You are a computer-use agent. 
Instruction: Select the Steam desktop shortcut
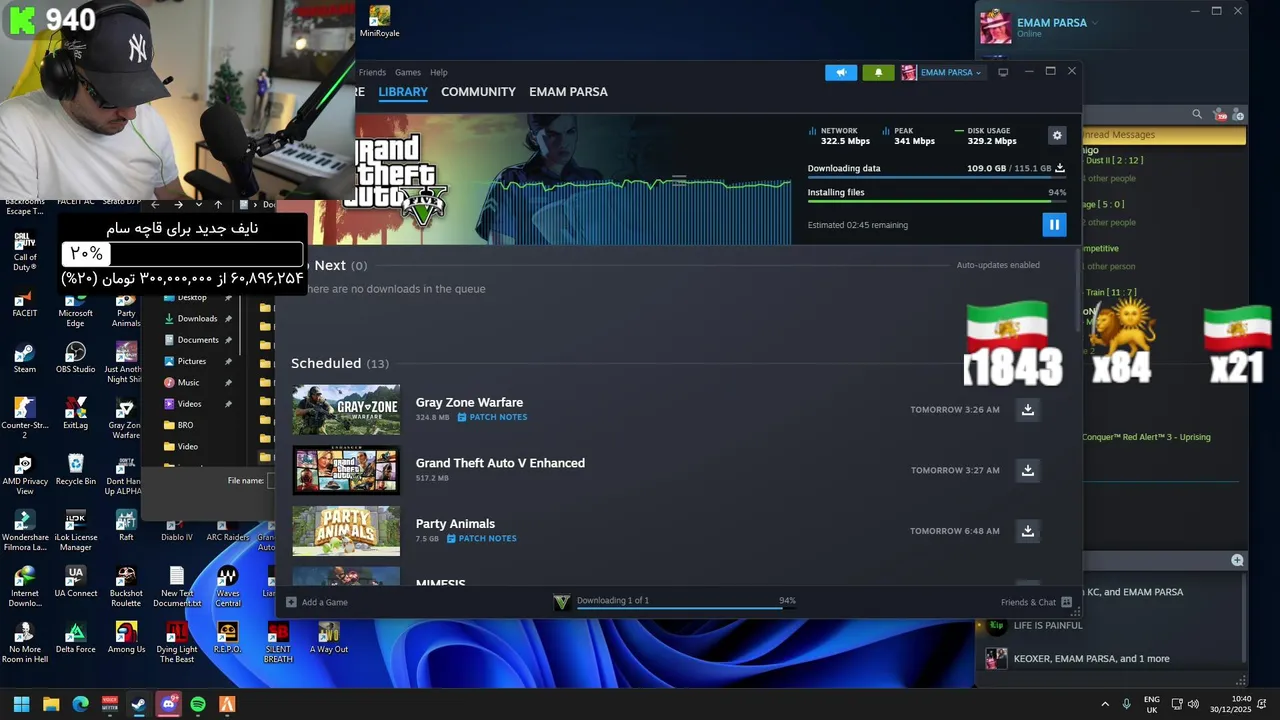pyautogui.click(x=25, y=358)
